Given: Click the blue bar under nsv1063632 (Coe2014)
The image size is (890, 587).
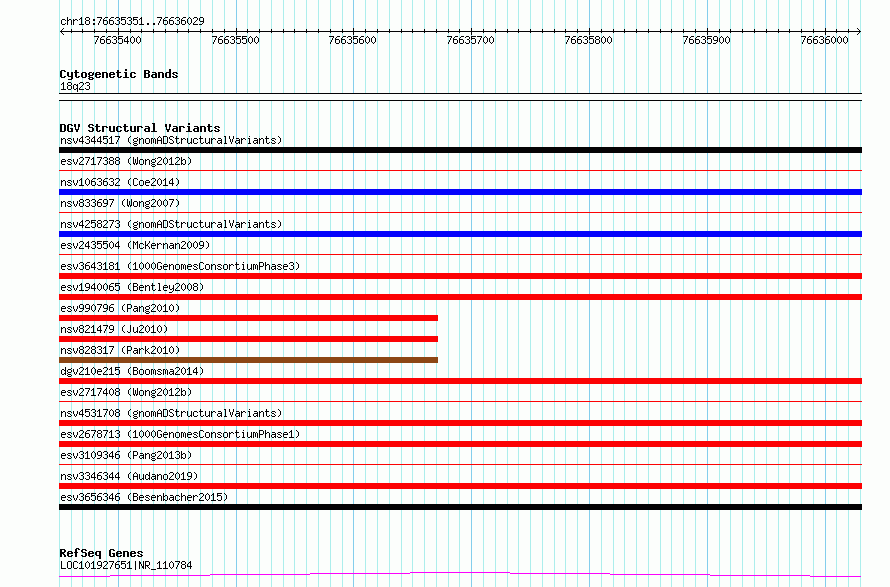Looking at the screenshot, I should click(x=460, y=192).
